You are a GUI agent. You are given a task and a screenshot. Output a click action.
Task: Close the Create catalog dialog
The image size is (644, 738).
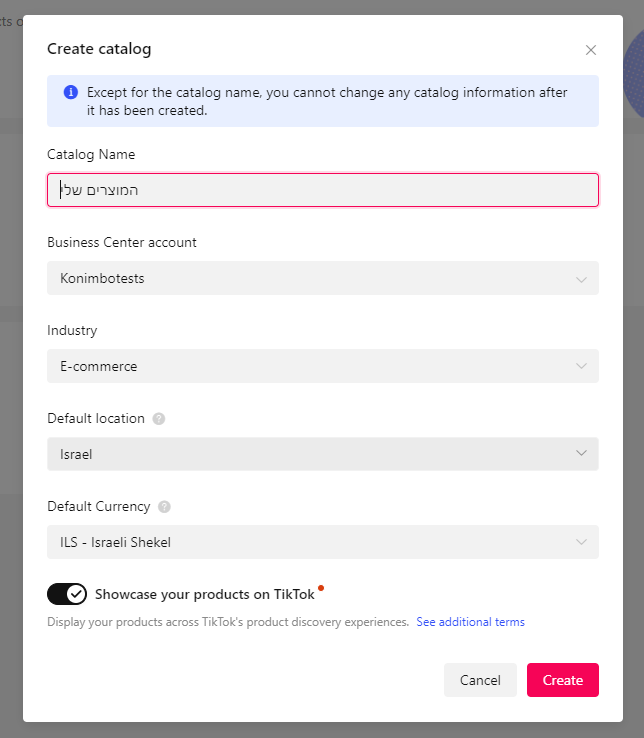[591, 50]
